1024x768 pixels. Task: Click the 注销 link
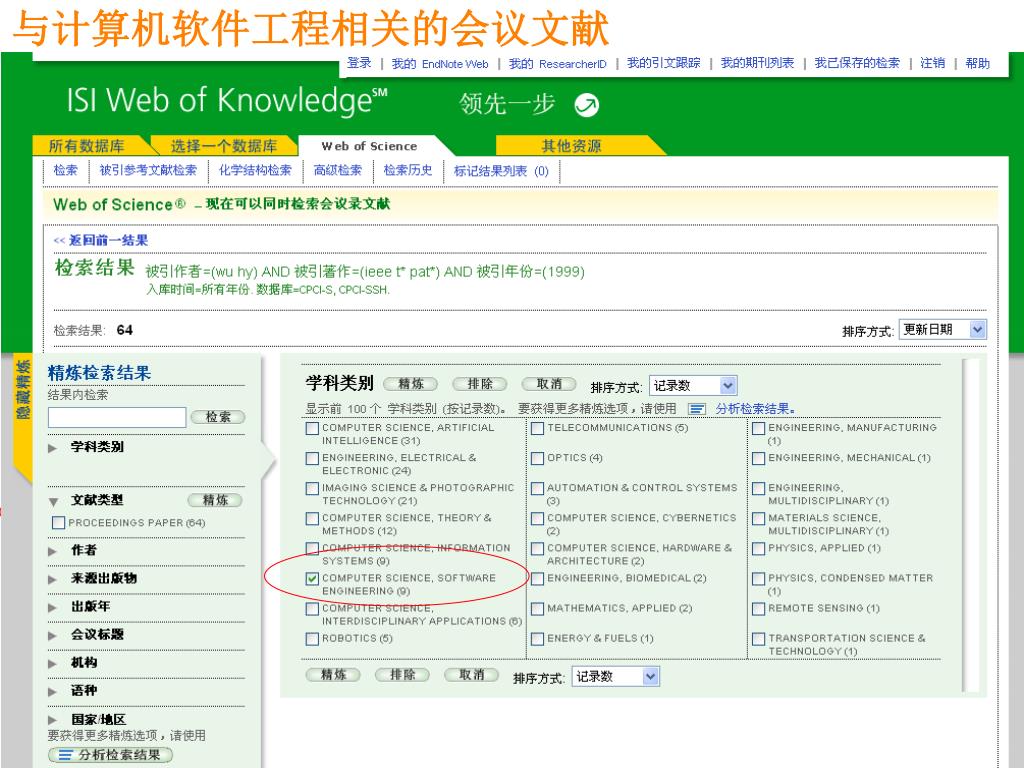pyautogui.click(x=933, y=63)
